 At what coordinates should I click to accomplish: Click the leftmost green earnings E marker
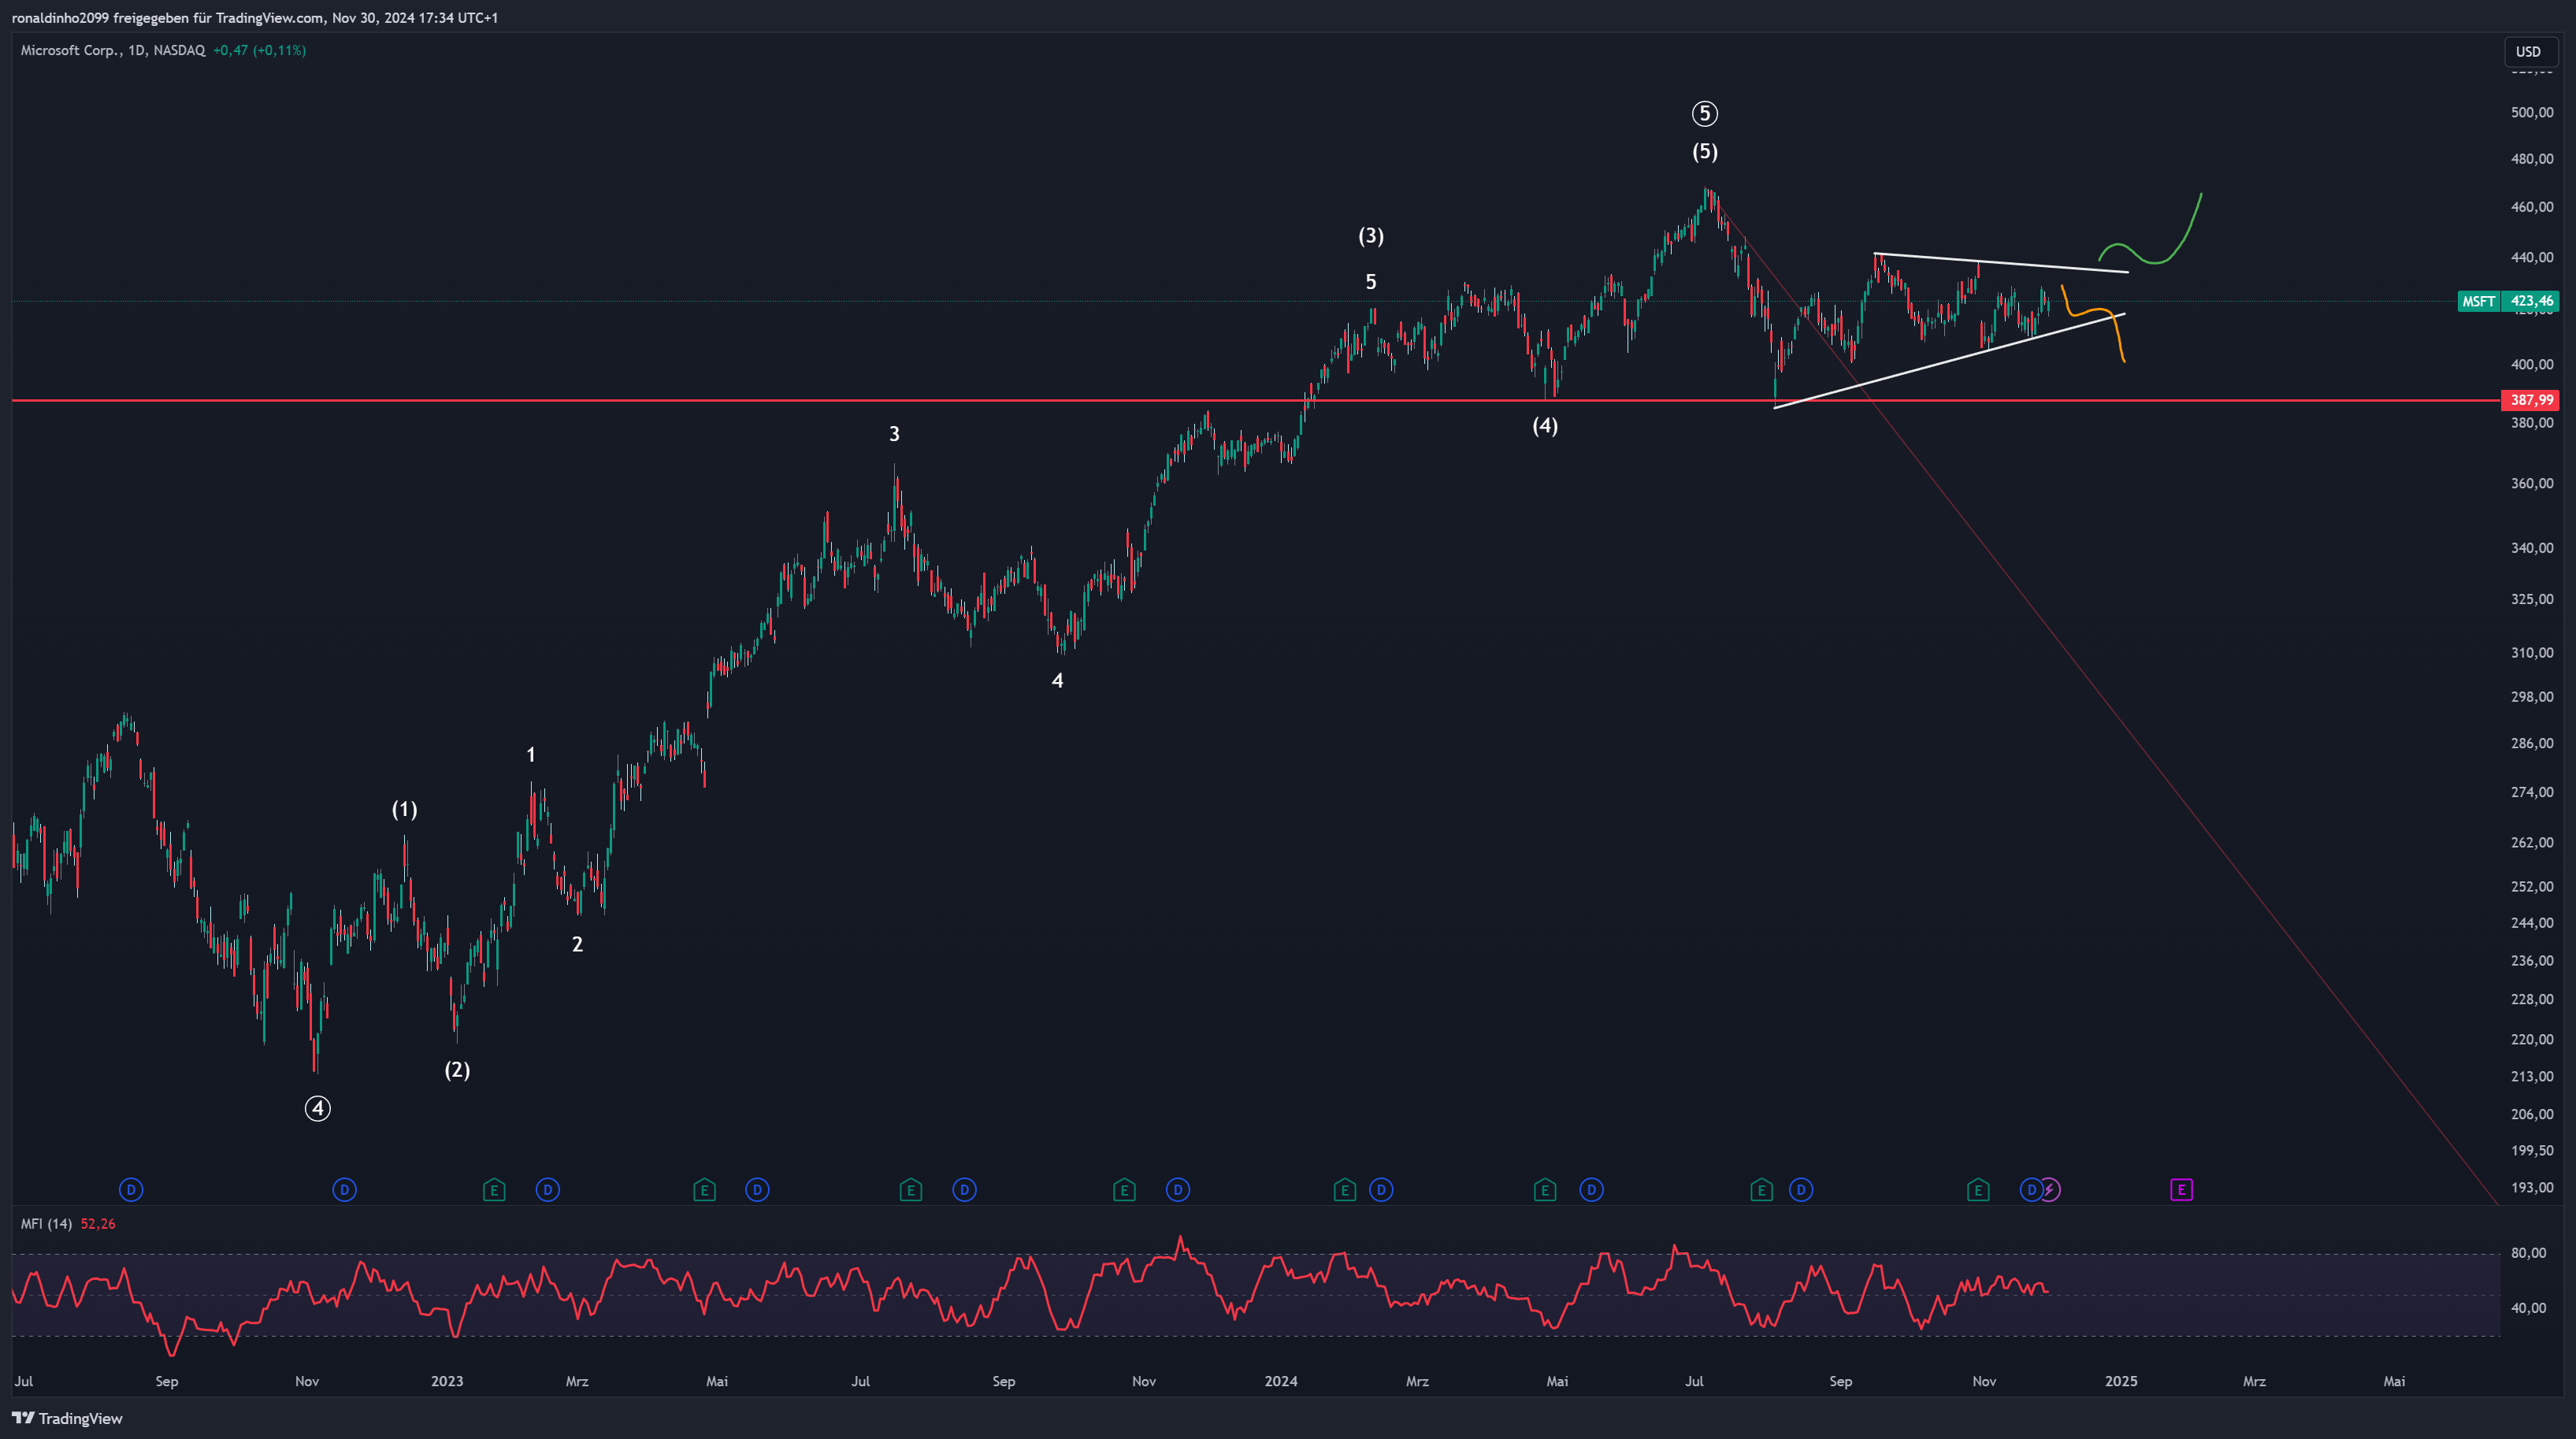pos(494,1190)
